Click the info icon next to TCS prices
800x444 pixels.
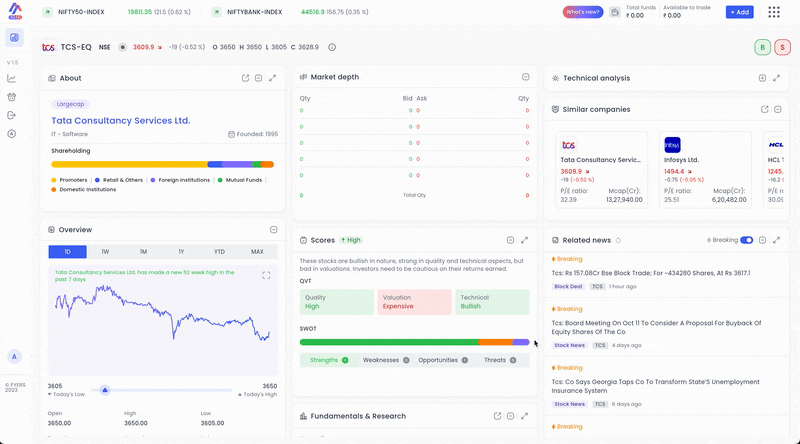pos(332,47)
